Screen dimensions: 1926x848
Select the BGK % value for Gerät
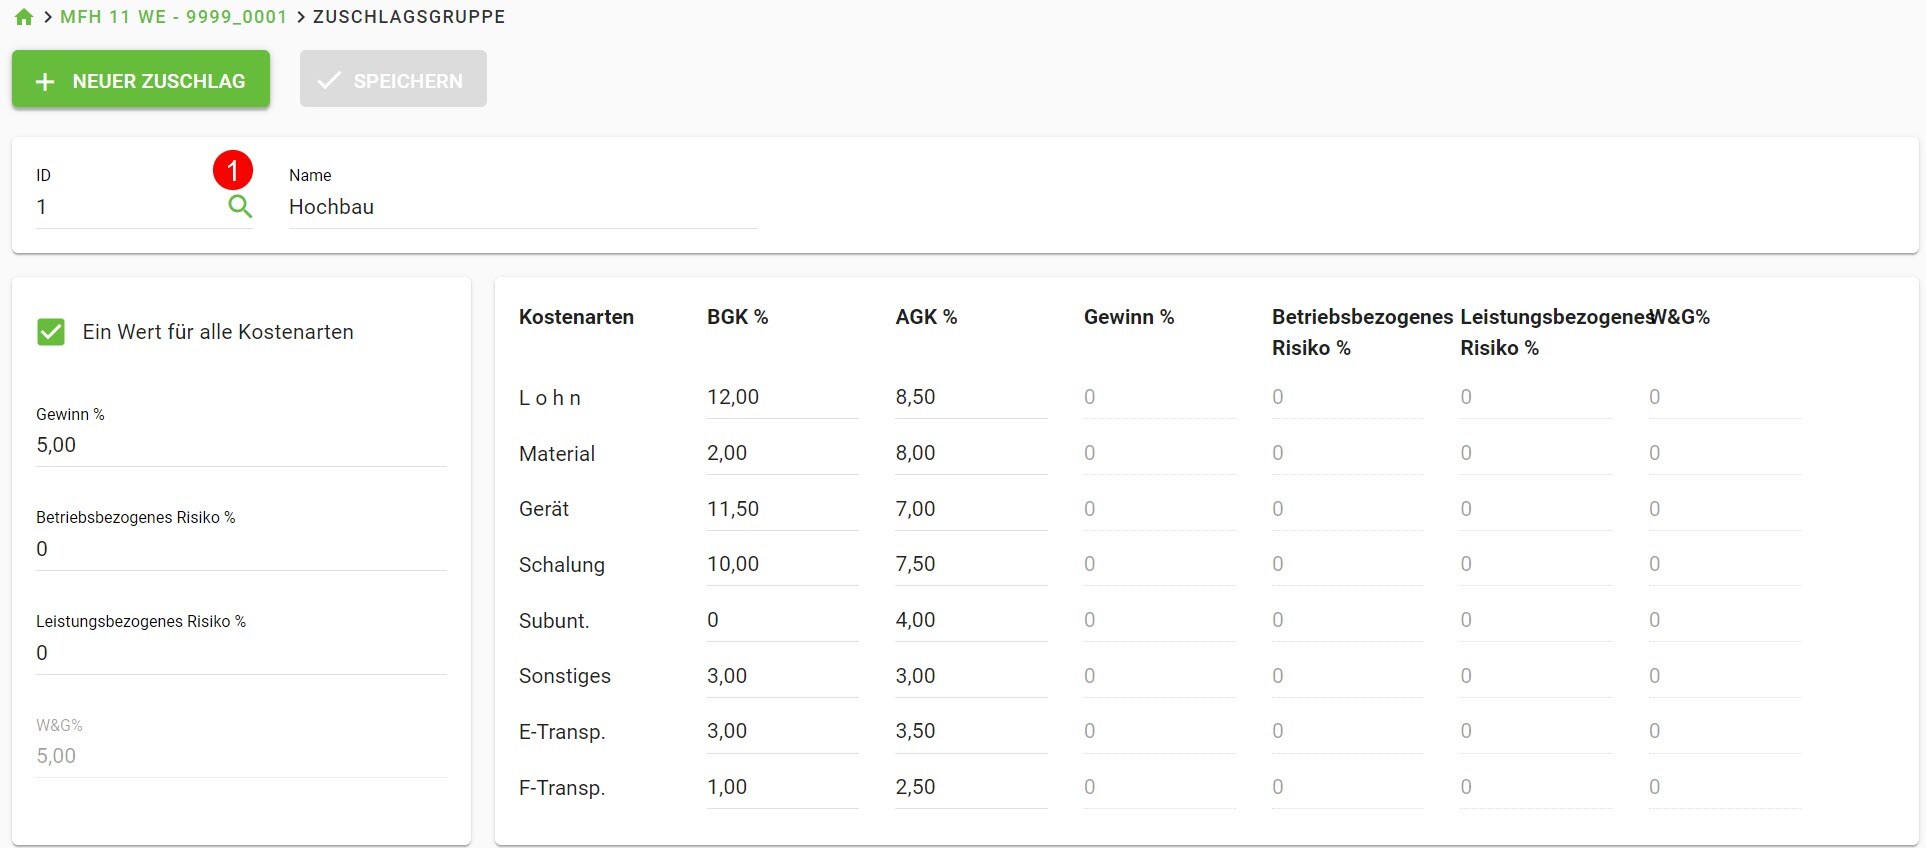pos(781,509)
